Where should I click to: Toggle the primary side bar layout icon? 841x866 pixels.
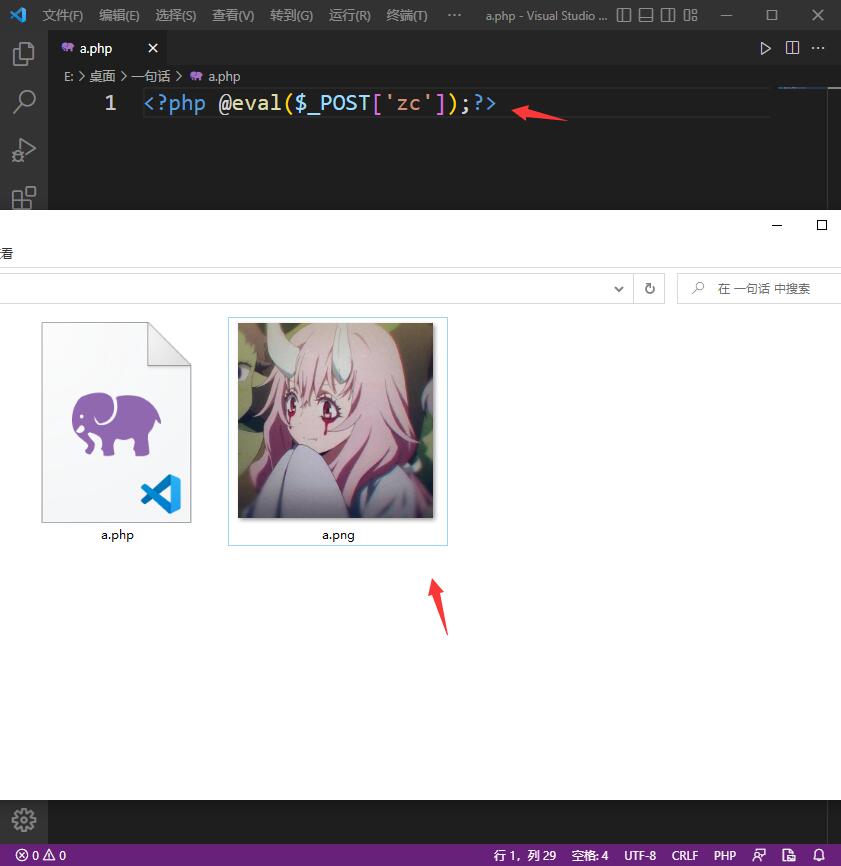coord(623,15)
